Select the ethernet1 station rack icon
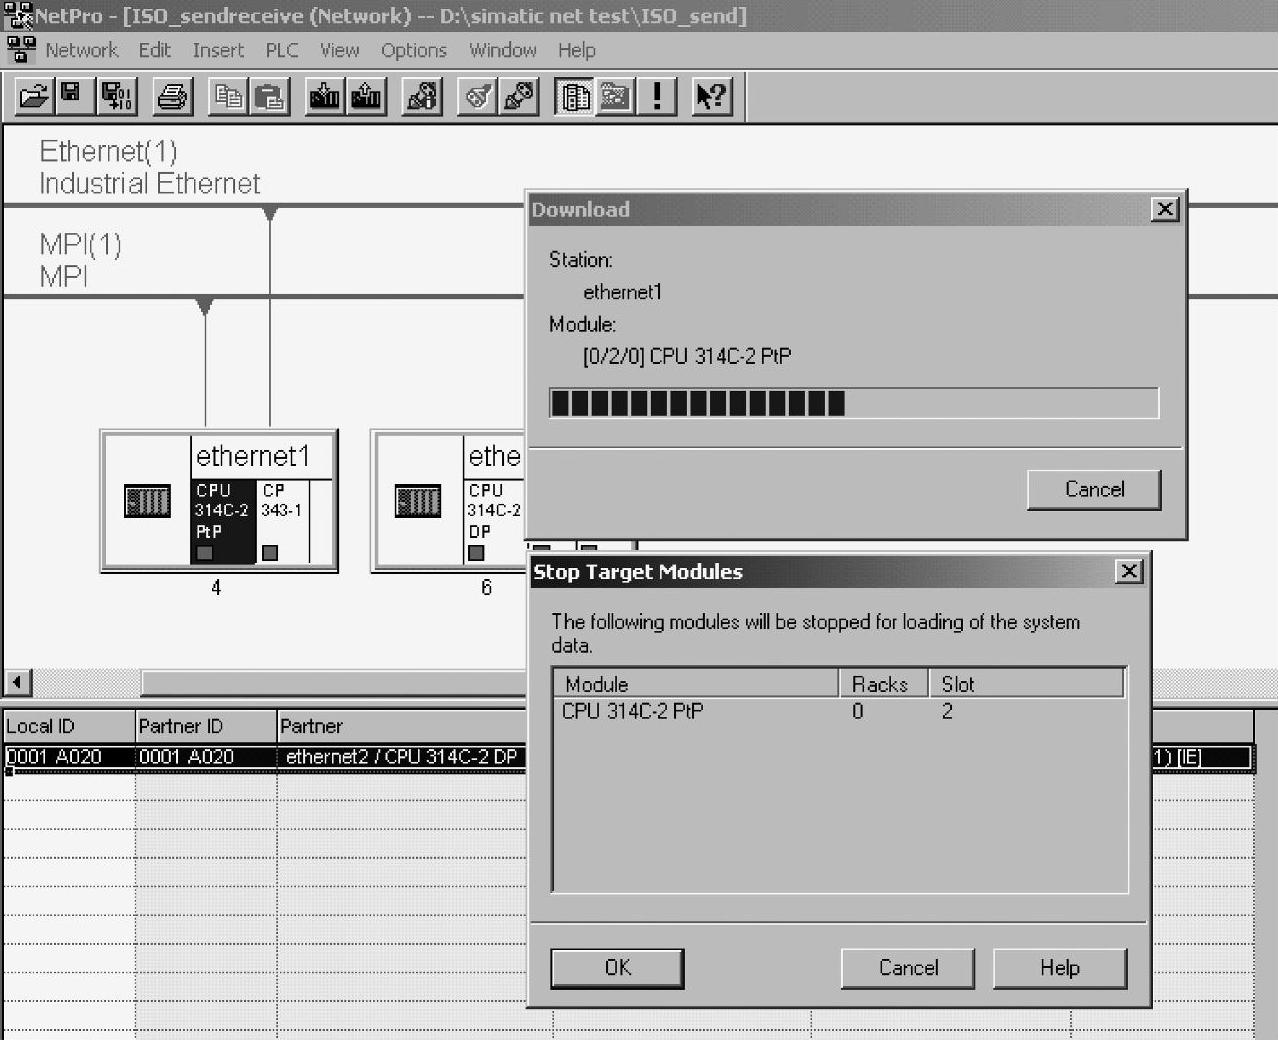Viewport: 1278px width, 1040px height. point(147,500)
